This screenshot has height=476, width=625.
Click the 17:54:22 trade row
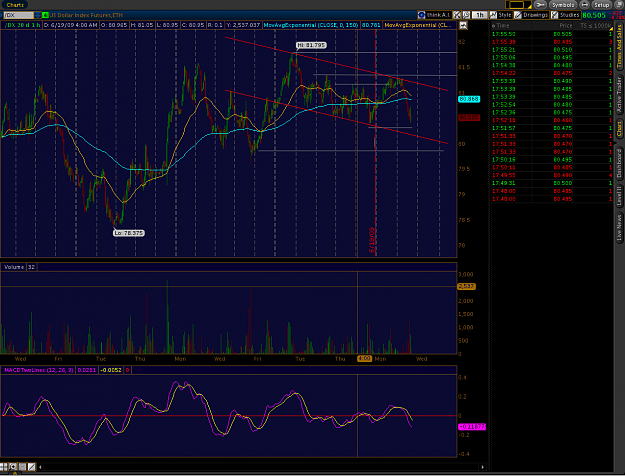(552, 73)
